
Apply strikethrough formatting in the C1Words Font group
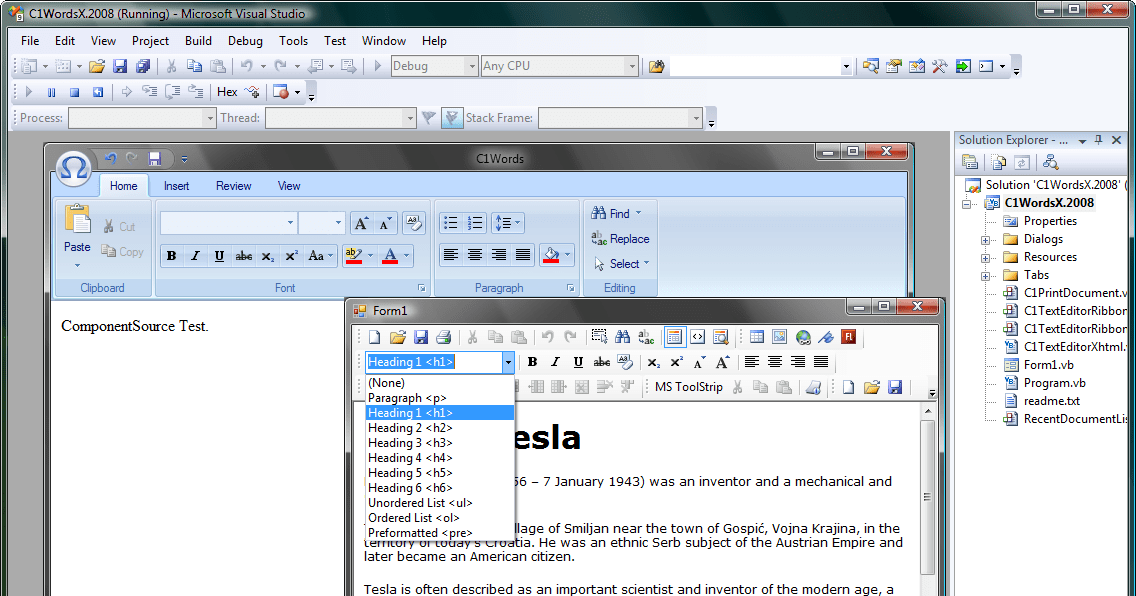pyautogui.click(x=243, y=256)
